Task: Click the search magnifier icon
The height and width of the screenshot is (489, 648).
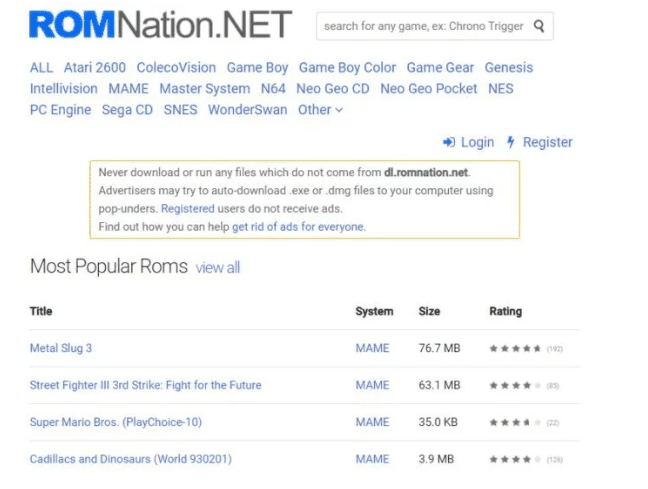Action: (540, 26)
